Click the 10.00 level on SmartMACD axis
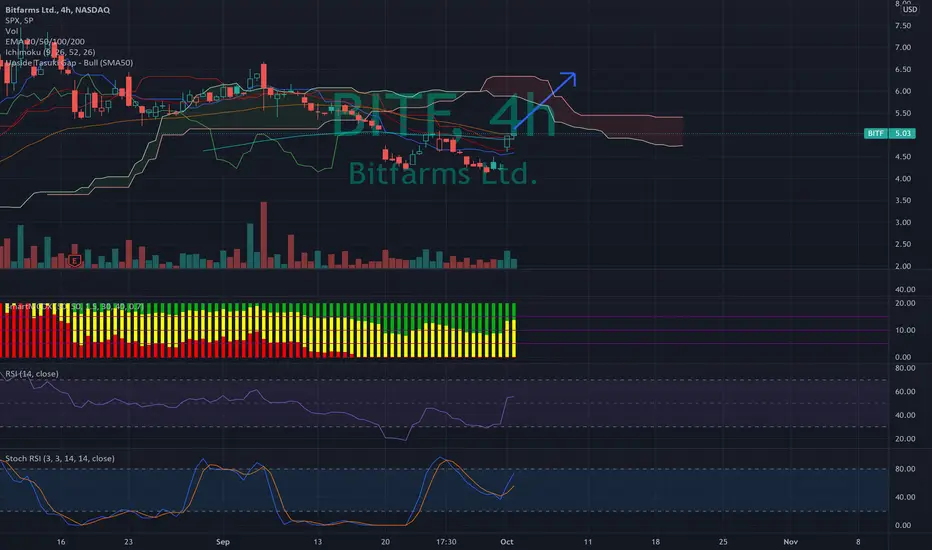The image size is (932, 550). (x=905, y=330)
